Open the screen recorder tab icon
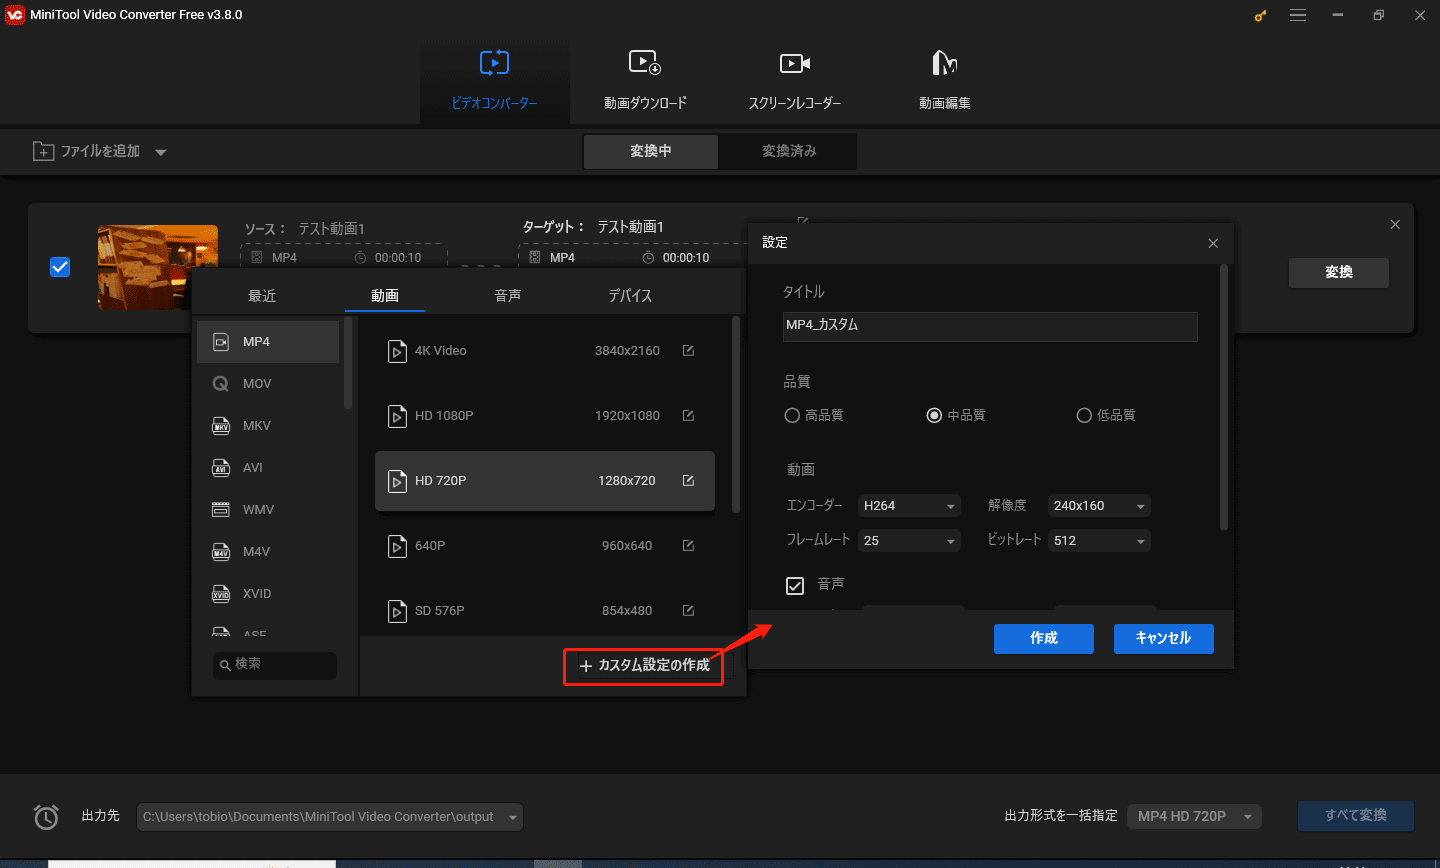The height and width of the screenshot is (868, 1440). coord(795,63)
